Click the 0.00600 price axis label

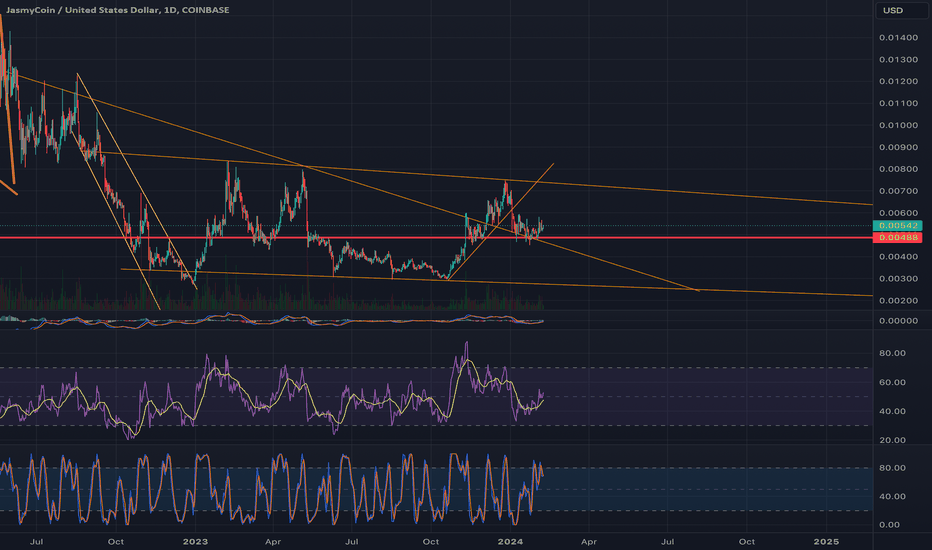click(898, 213)
